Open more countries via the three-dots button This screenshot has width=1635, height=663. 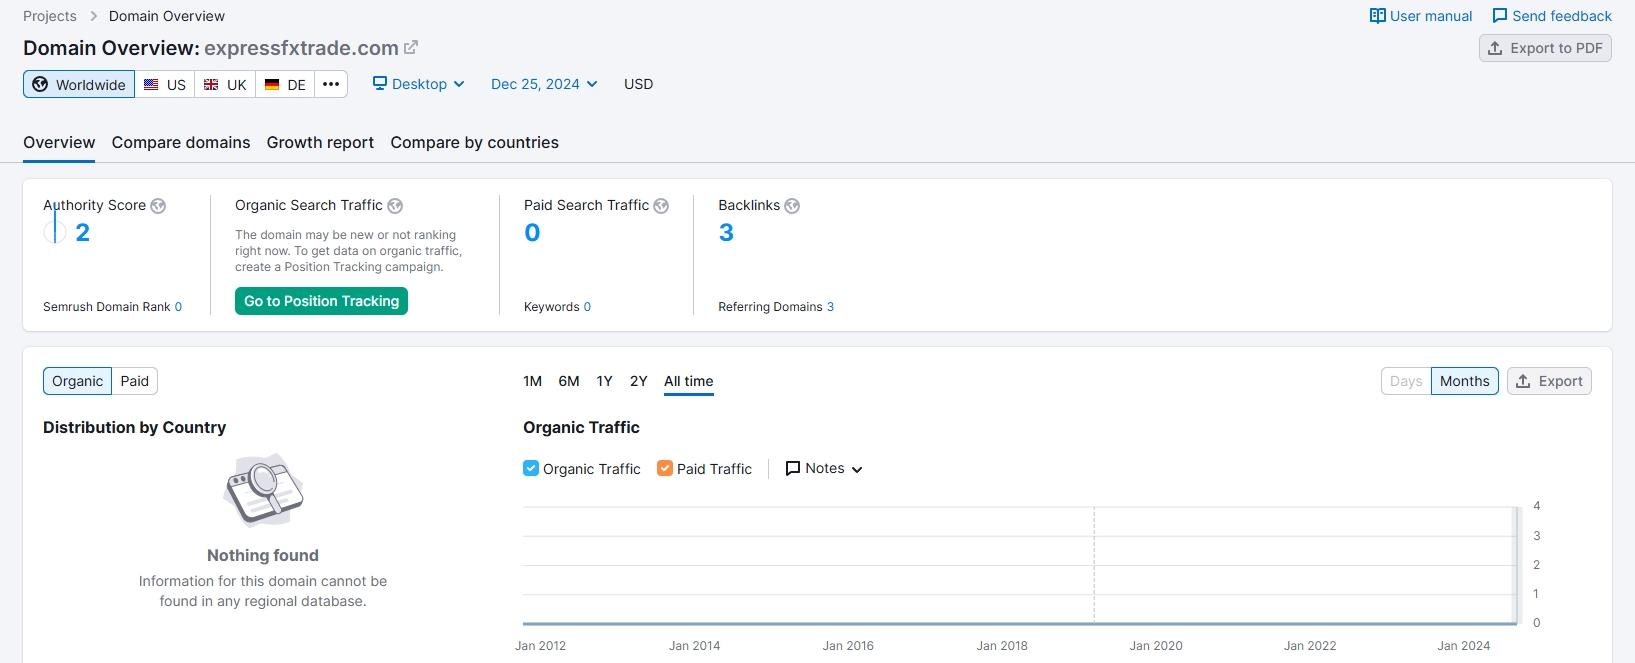coord(331,84)
